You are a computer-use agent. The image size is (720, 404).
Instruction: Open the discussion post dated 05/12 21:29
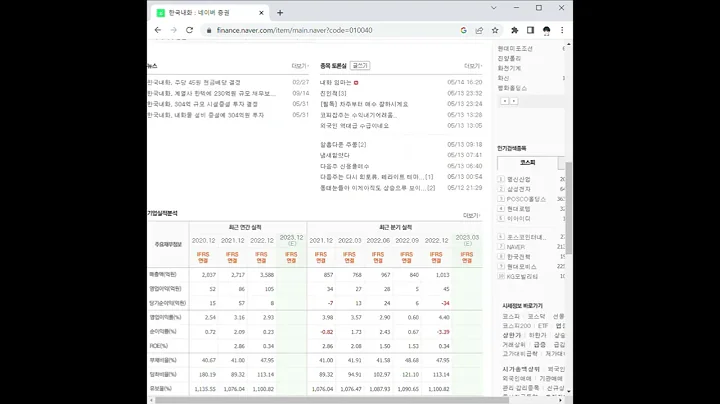click(377, 188)
